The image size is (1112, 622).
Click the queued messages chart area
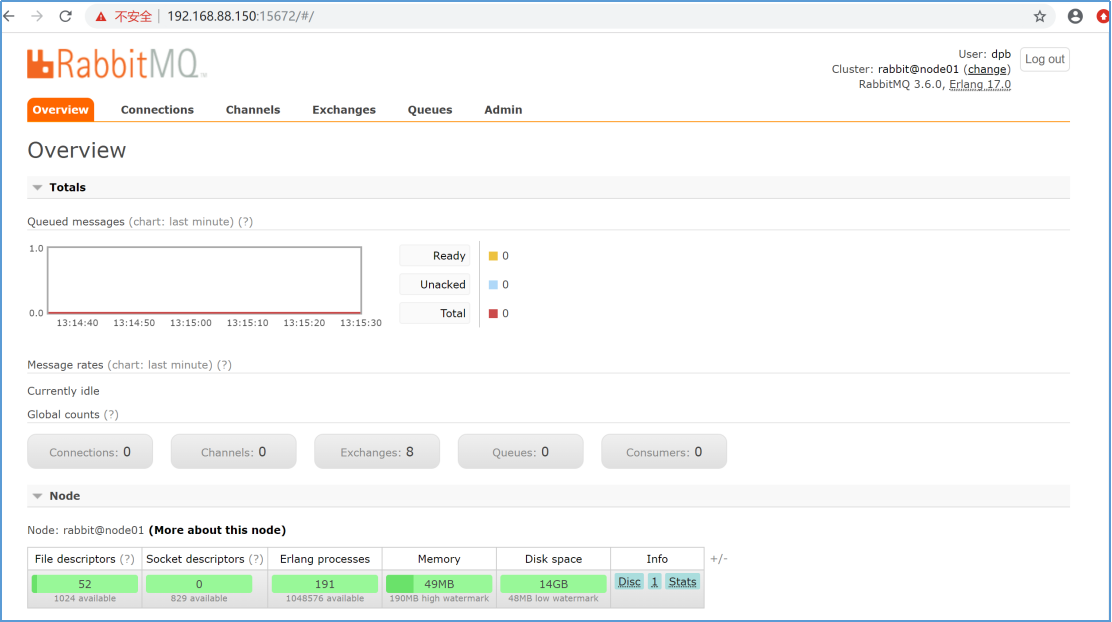pos(204,280)
